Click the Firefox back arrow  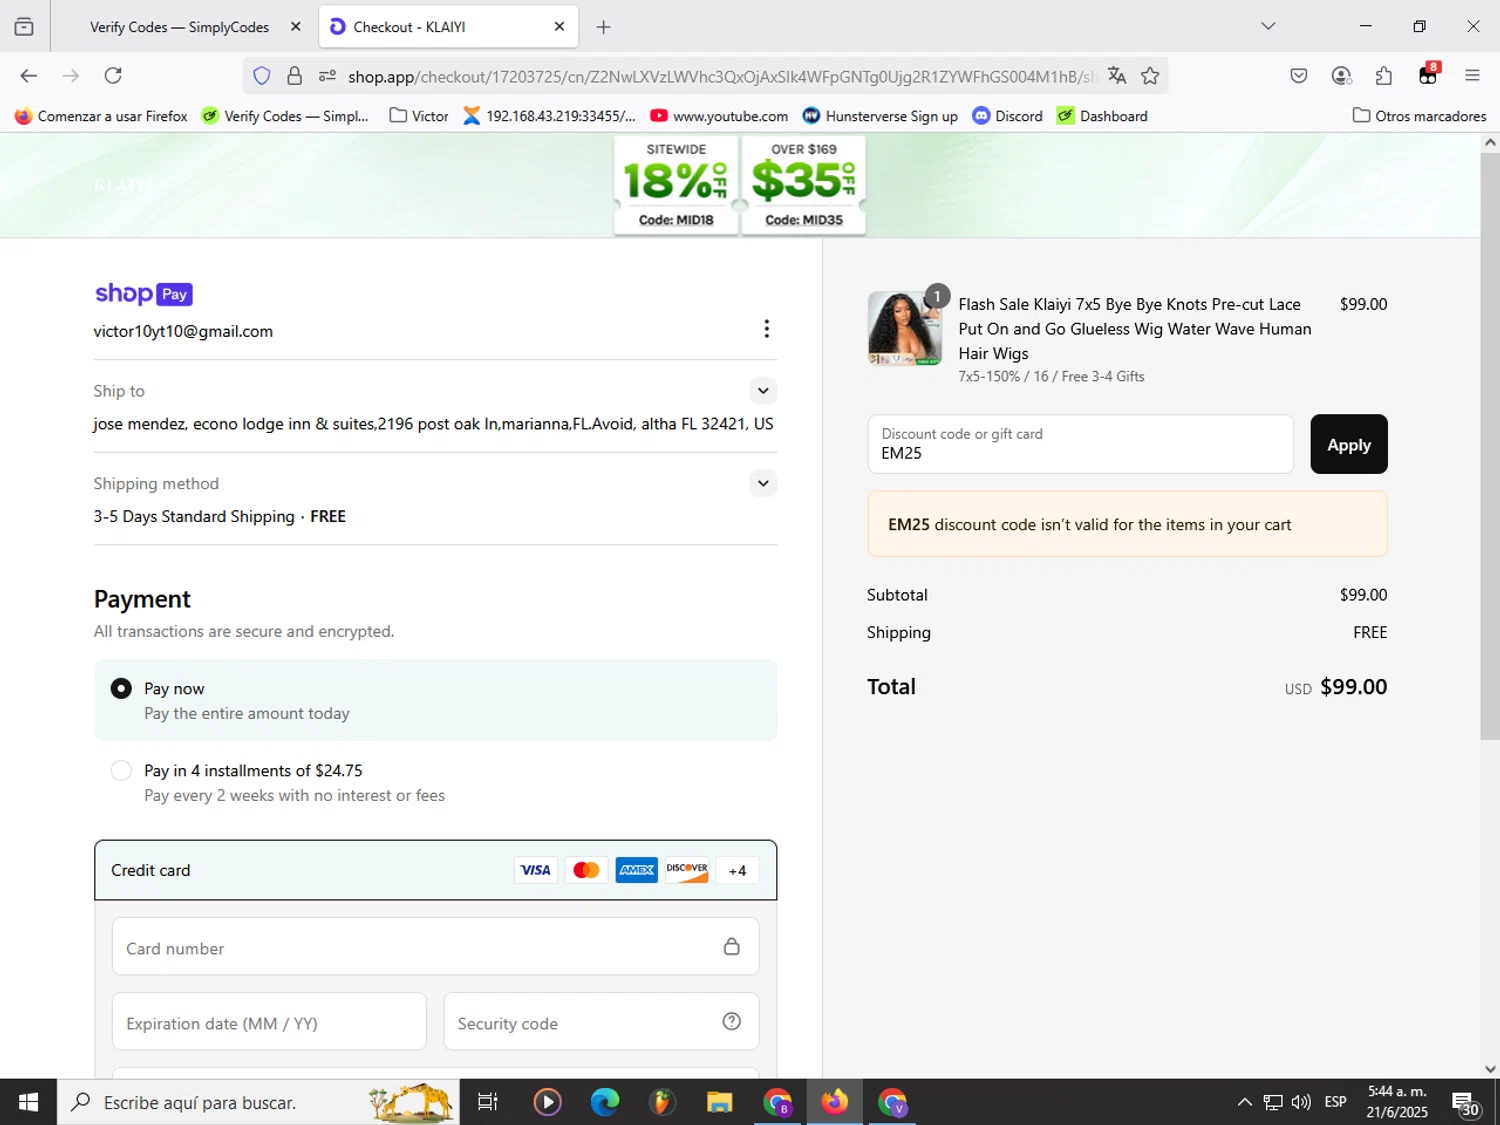point(28,76)
